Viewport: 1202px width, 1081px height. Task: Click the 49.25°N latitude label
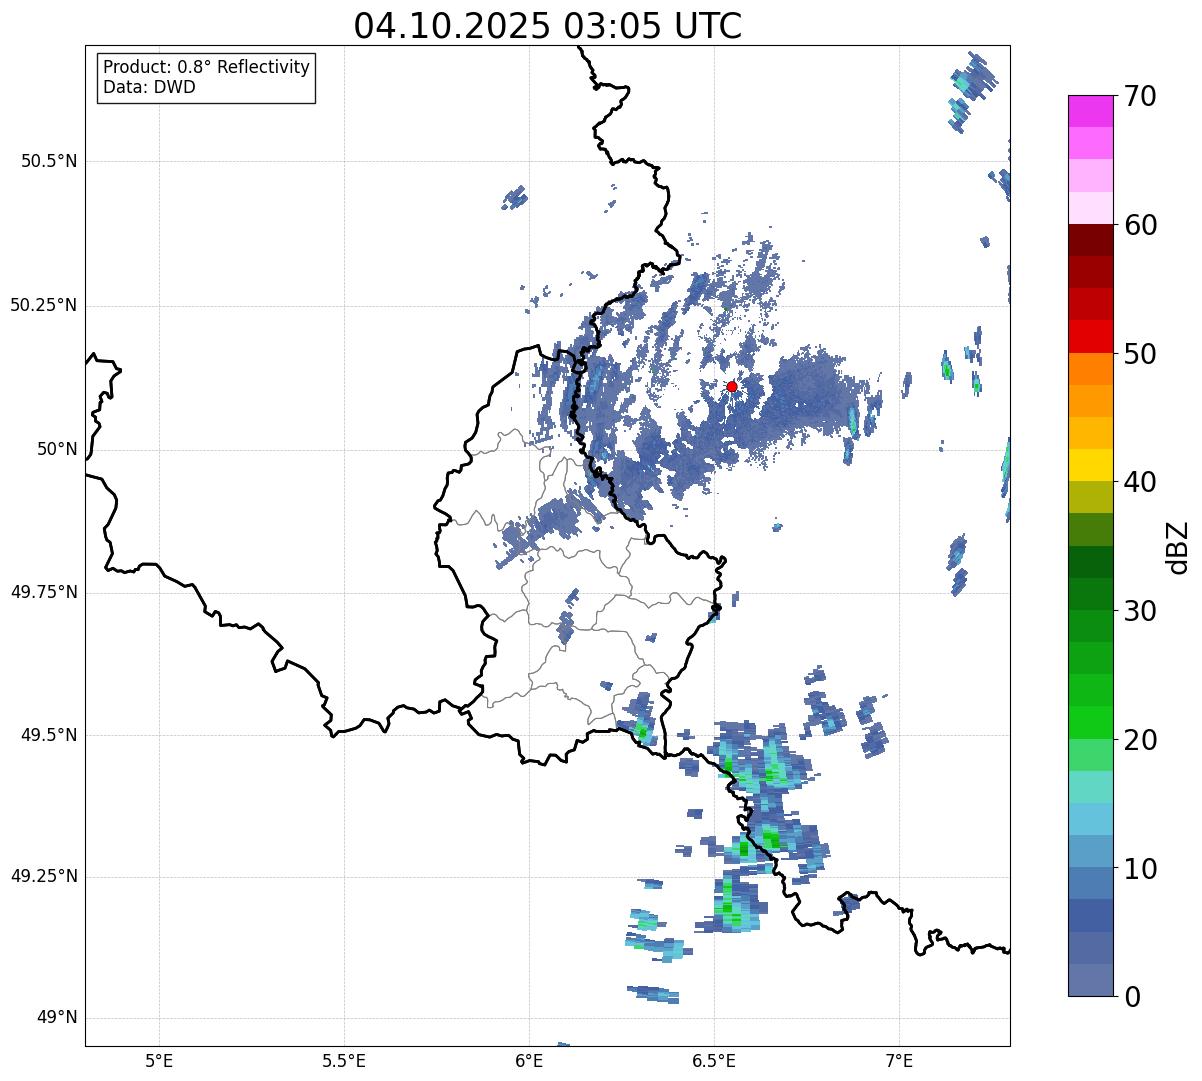point(44,876)
